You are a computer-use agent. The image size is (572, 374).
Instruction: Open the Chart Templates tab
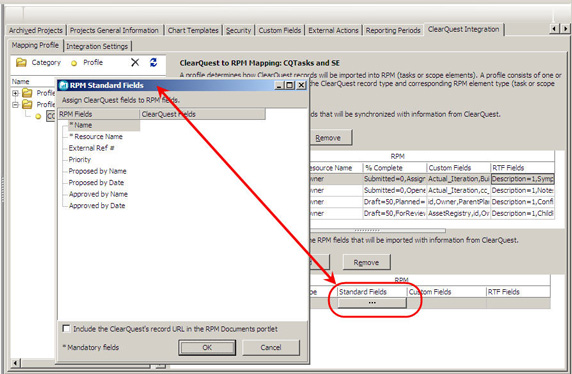(x=193, y=30)
